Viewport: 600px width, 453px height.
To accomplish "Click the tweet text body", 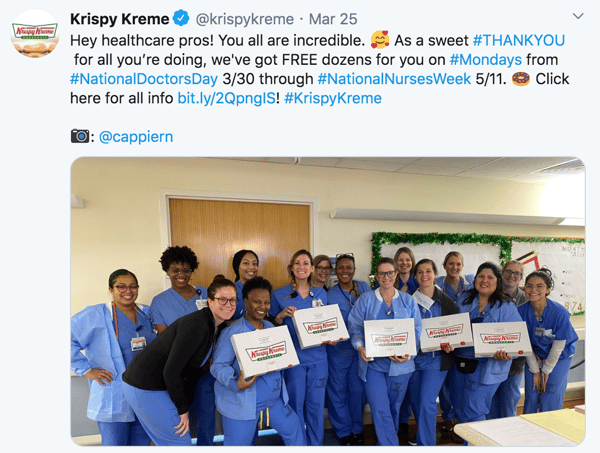I will 320,69.
